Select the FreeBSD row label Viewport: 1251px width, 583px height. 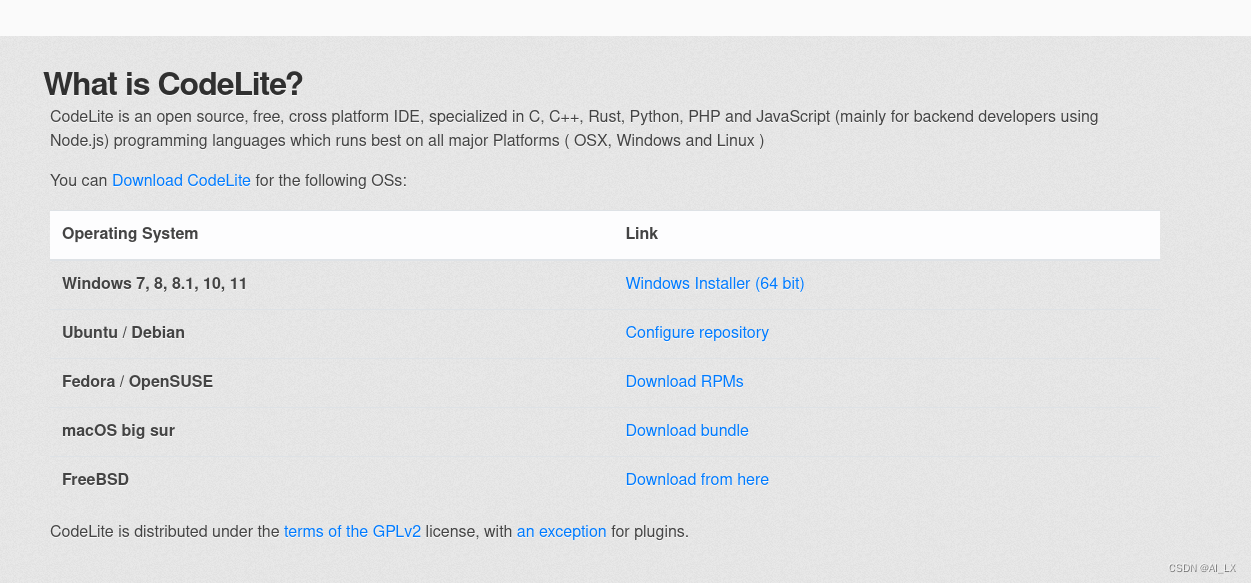click(x=95, y=480)
